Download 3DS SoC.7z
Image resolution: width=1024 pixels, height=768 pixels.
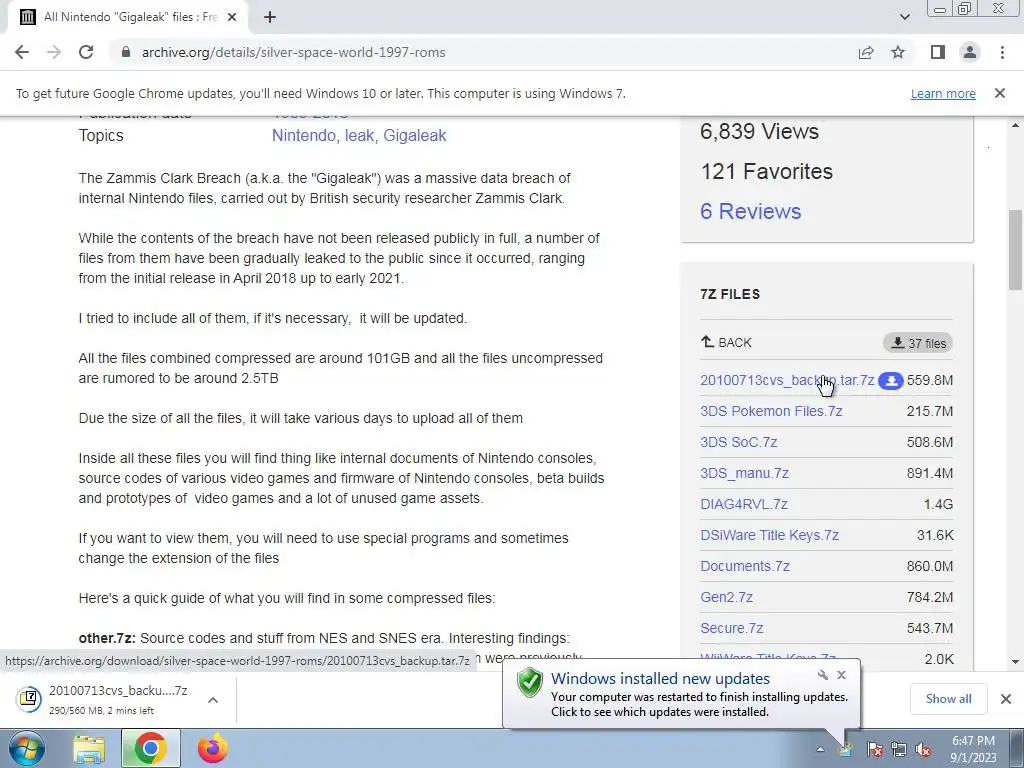point(739,442)
